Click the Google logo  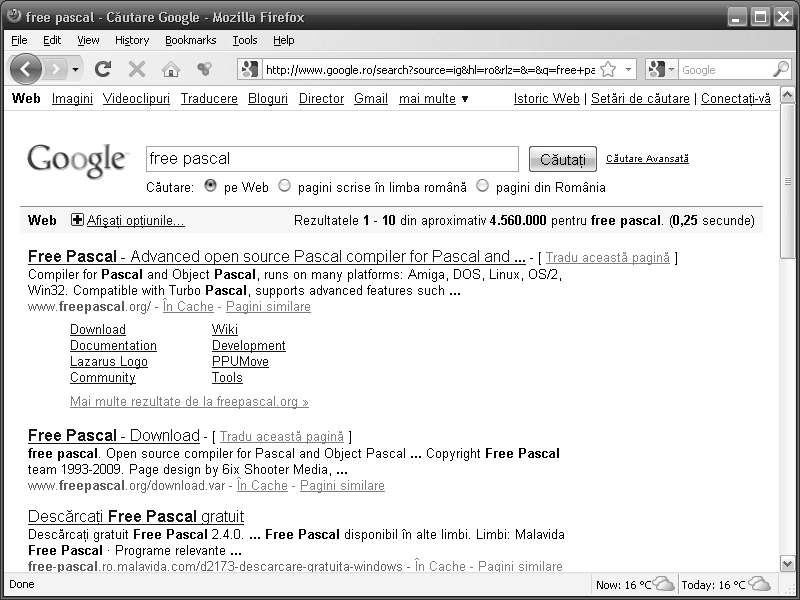coord(77,161)
